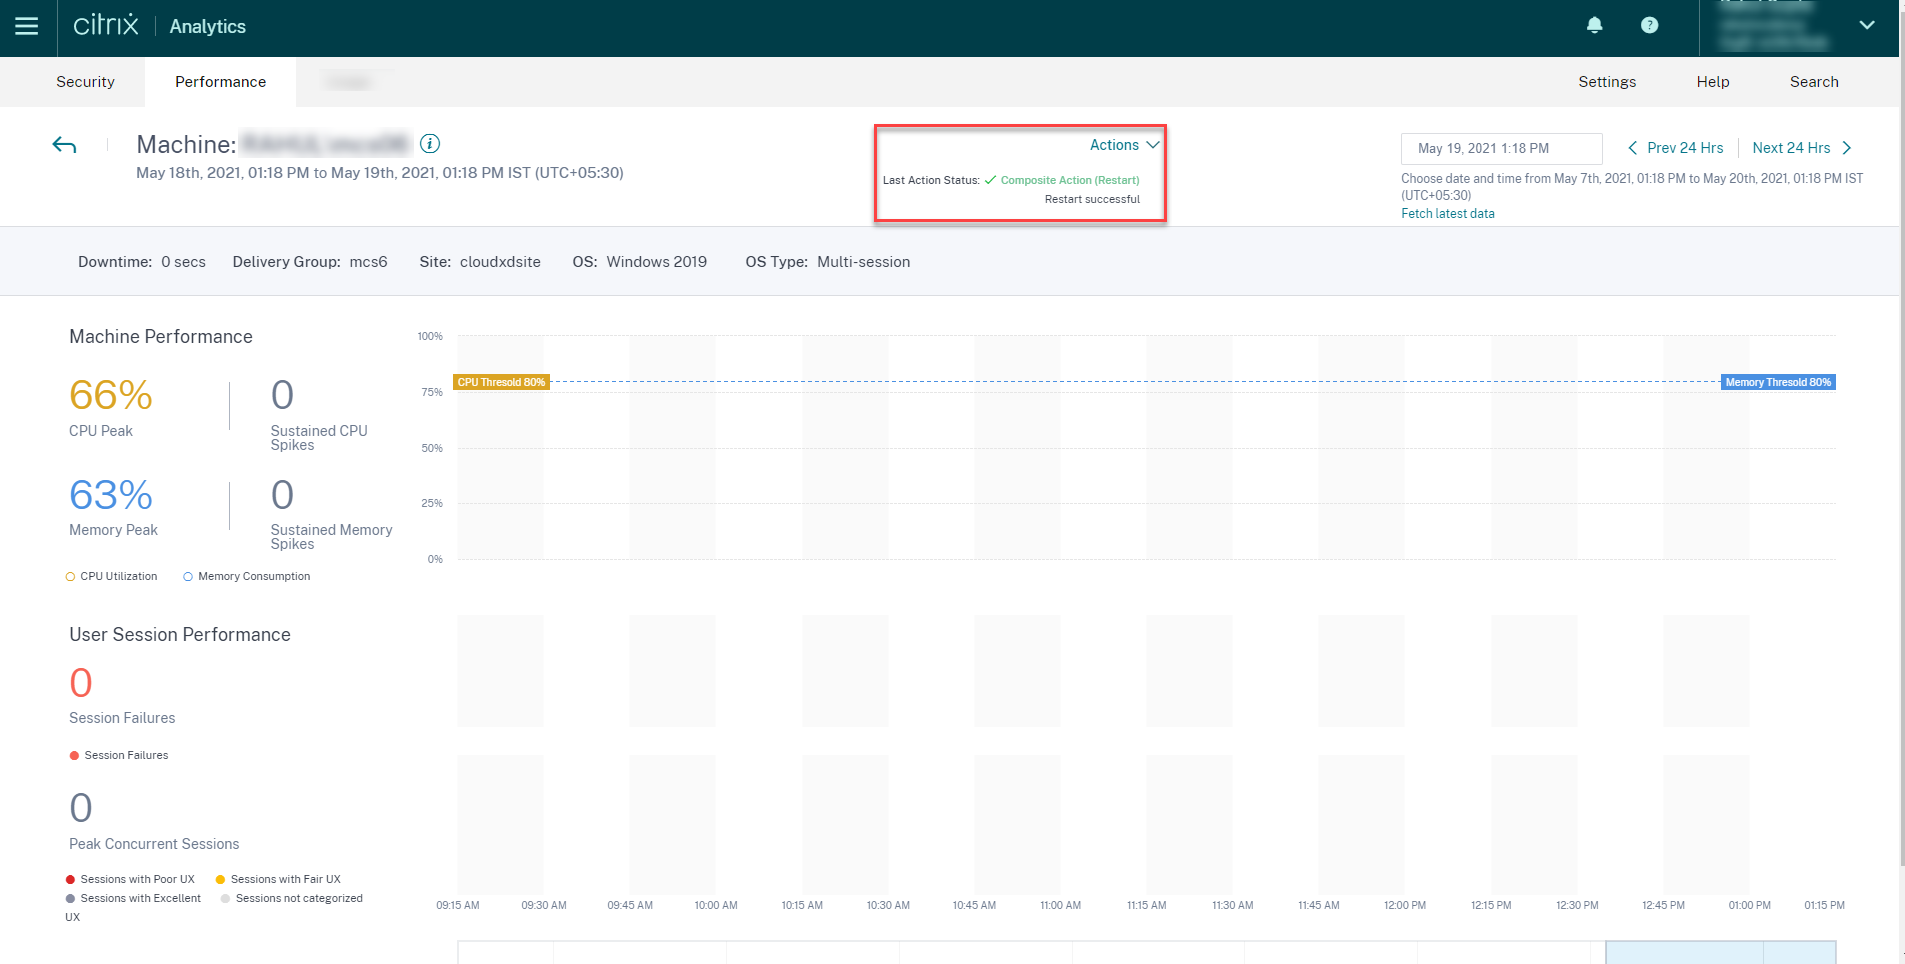The height and width of the screenshot is (964, 1905).
Task: Switch to the Security tab
Action: tap(85, 82)
